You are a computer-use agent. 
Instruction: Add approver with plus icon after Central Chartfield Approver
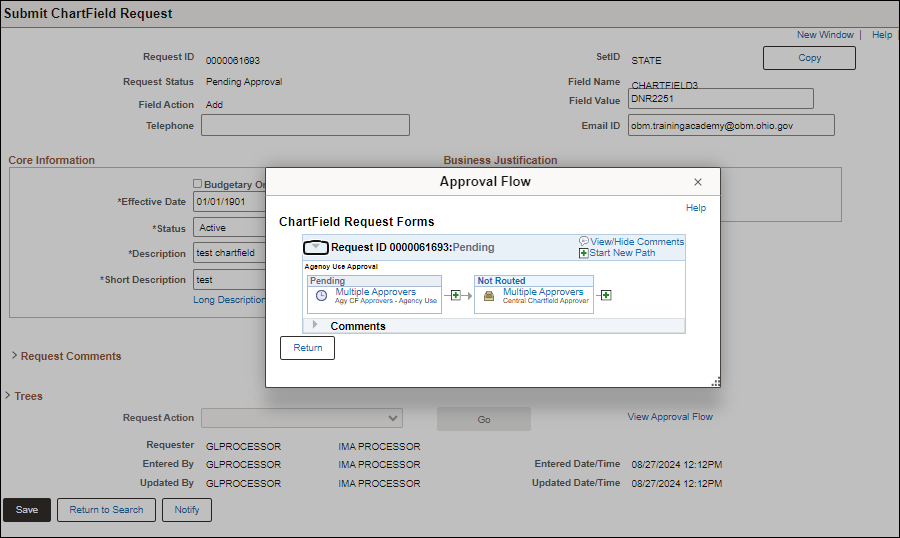coord(606,295)
